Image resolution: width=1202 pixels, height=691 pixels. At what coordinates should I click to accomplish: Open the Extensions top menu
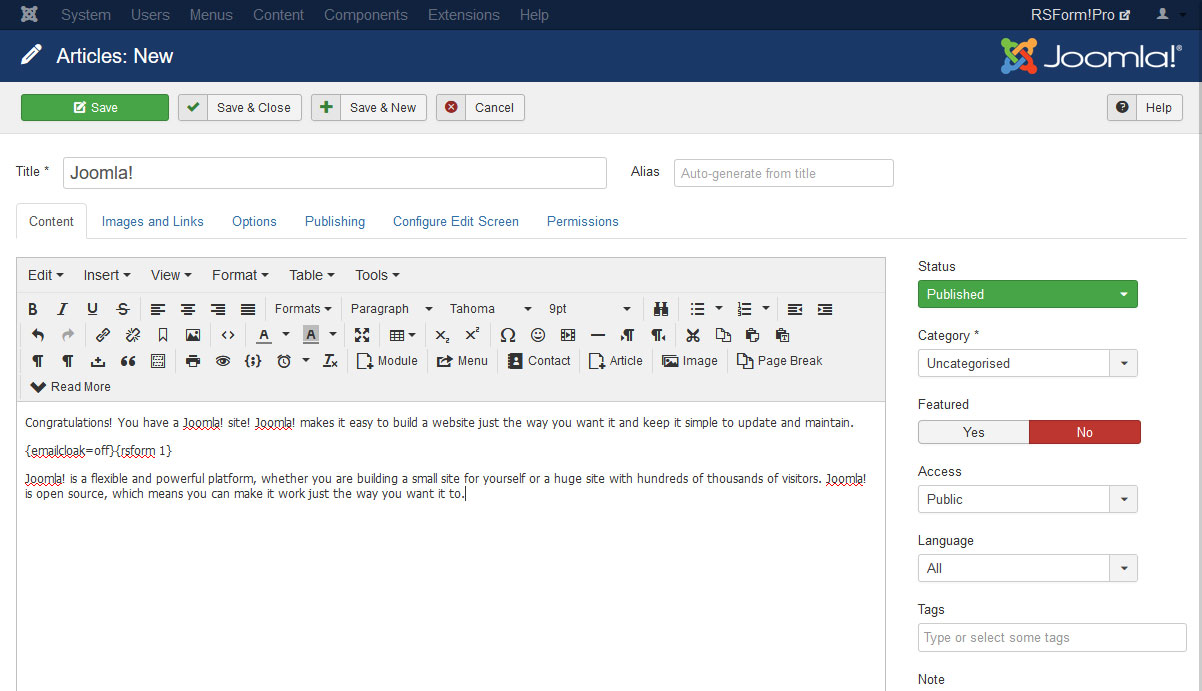pyautogui.click(x=463, y=15)
